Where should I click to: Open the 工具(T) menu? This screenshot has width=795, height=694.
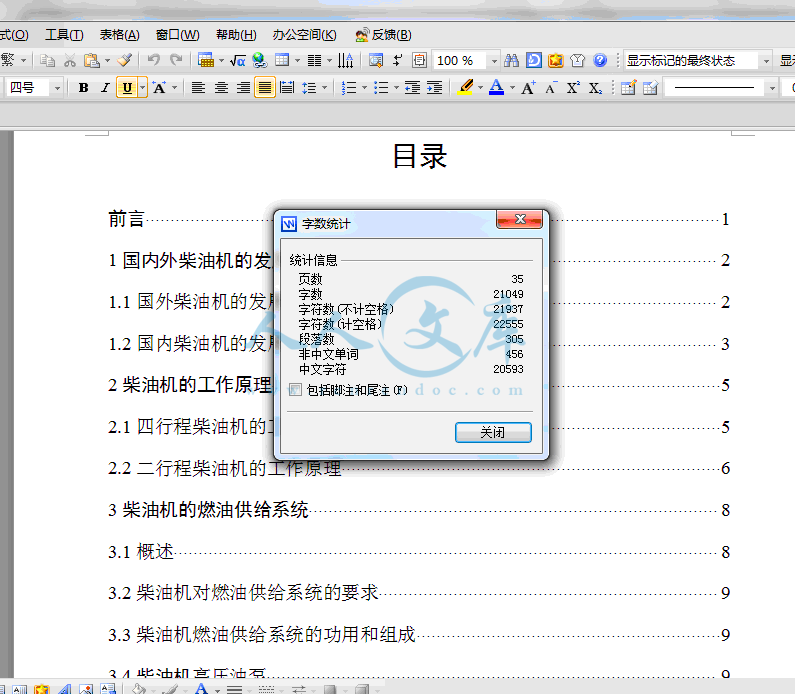(x=64, y=34)
